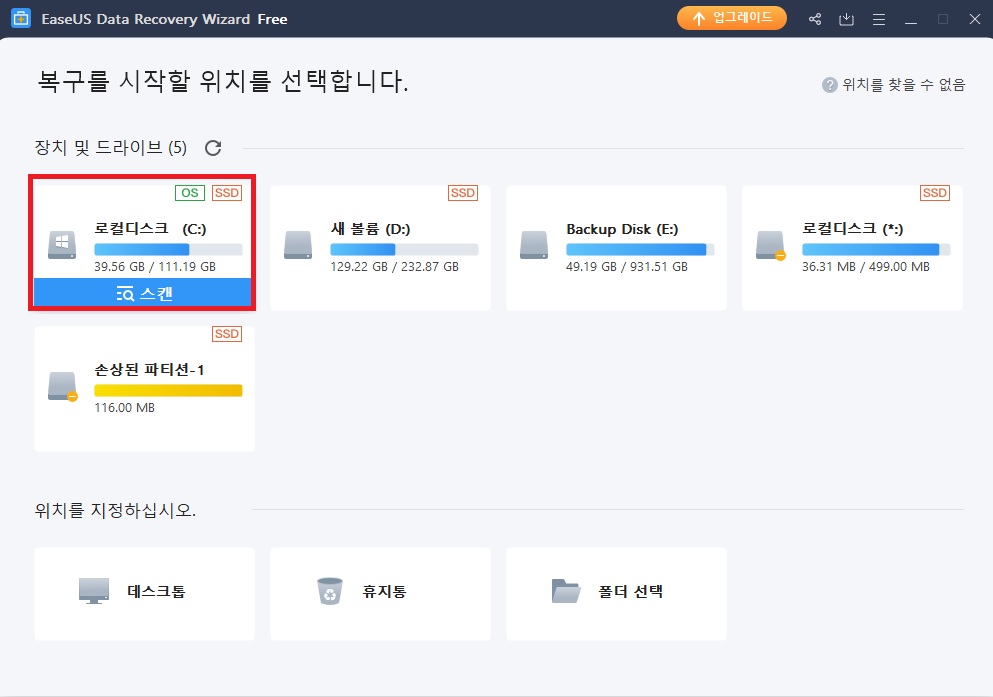Click the drive icon beside 새 볼륨 (D:)

click(298, 245)
